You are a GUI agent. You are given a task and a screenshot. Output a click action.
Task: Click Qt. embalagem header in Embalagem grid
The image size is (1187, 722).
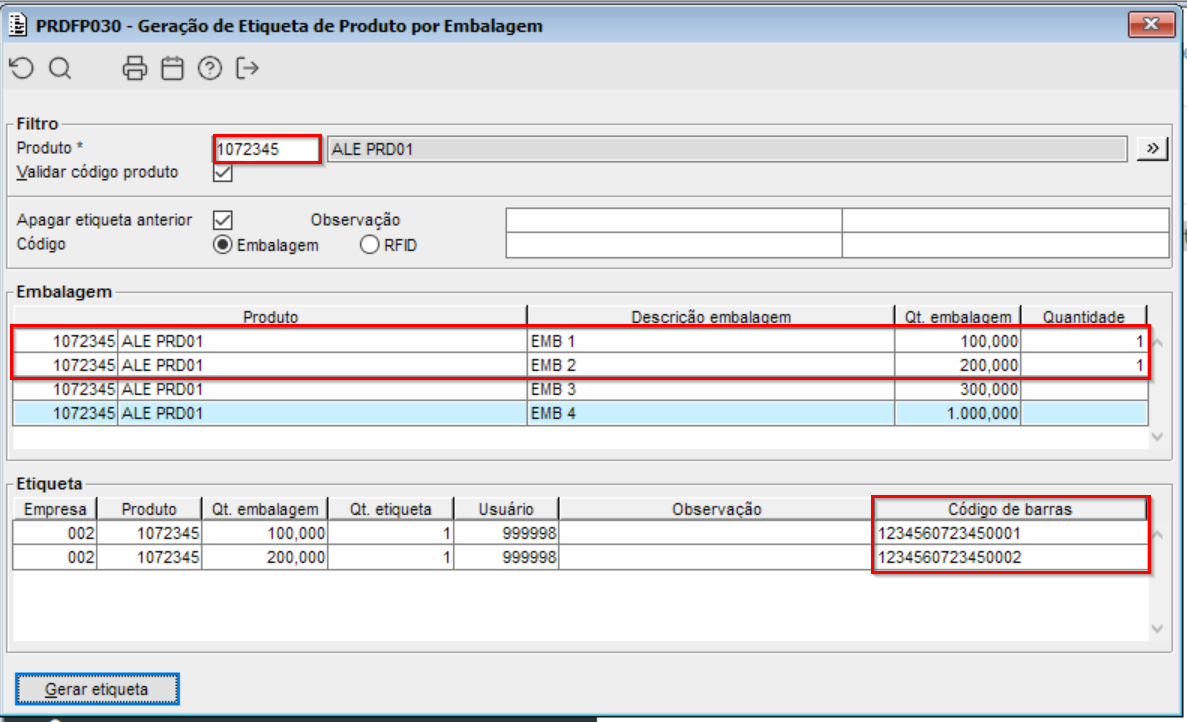pyautogui.click(x=958, y=317)
